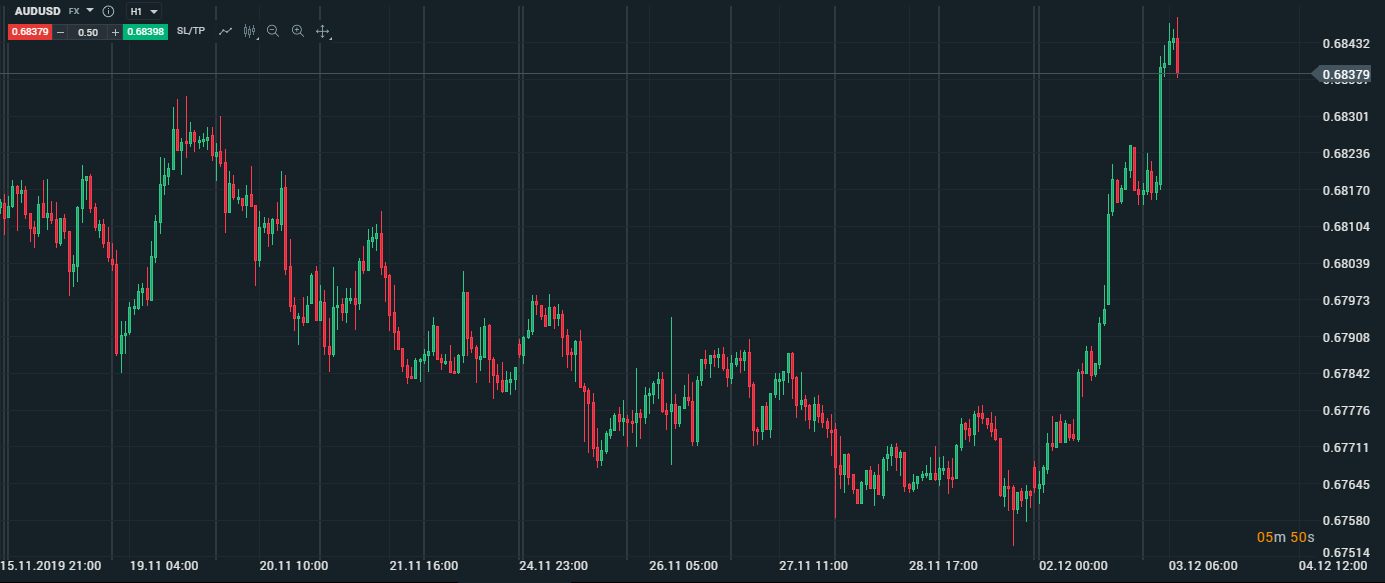Decrease trade volume with minus button
This screenshot has width=1385, height=583.
pyautogui.click(x=60, y=32)
